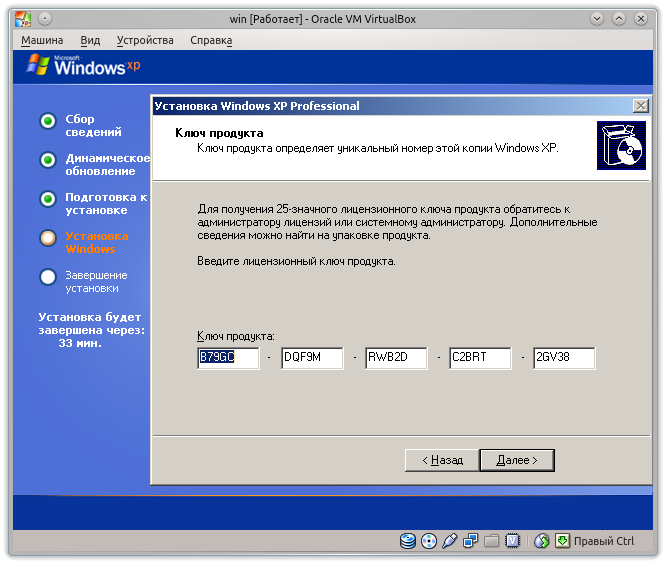This screenshot has width=666, height=564.
Task: Click the first product key field B79GC
Action: [228, 358]
